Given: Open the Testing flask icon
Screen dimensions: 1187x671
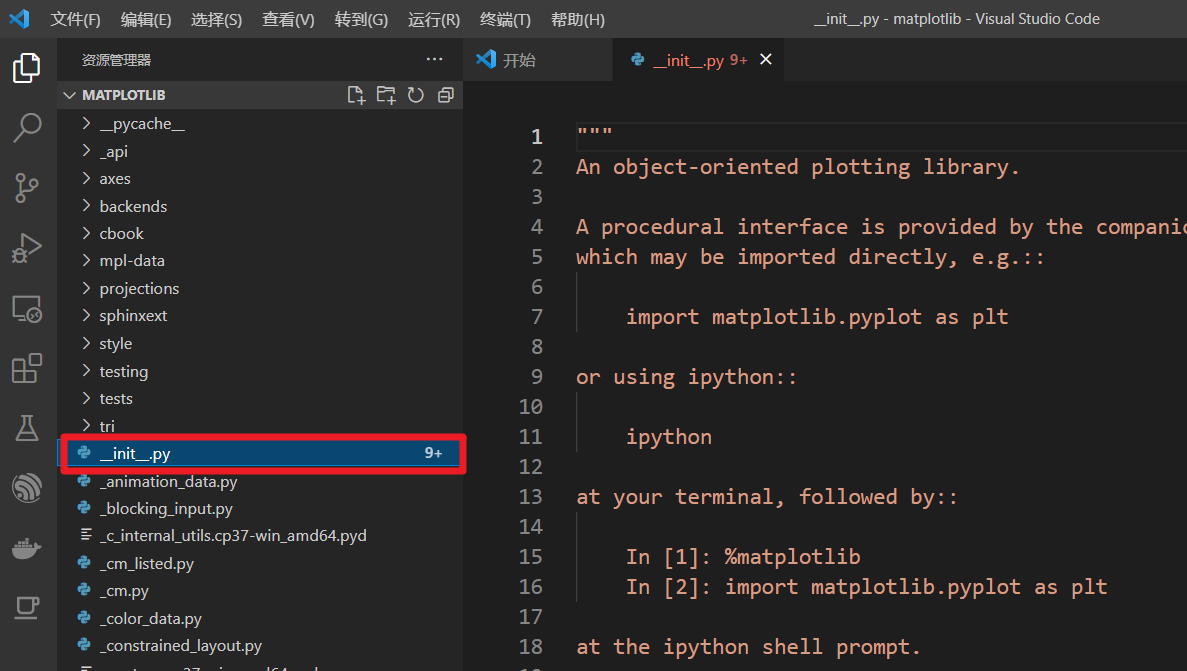Looking at the screenshot, I should pos(27,428).
